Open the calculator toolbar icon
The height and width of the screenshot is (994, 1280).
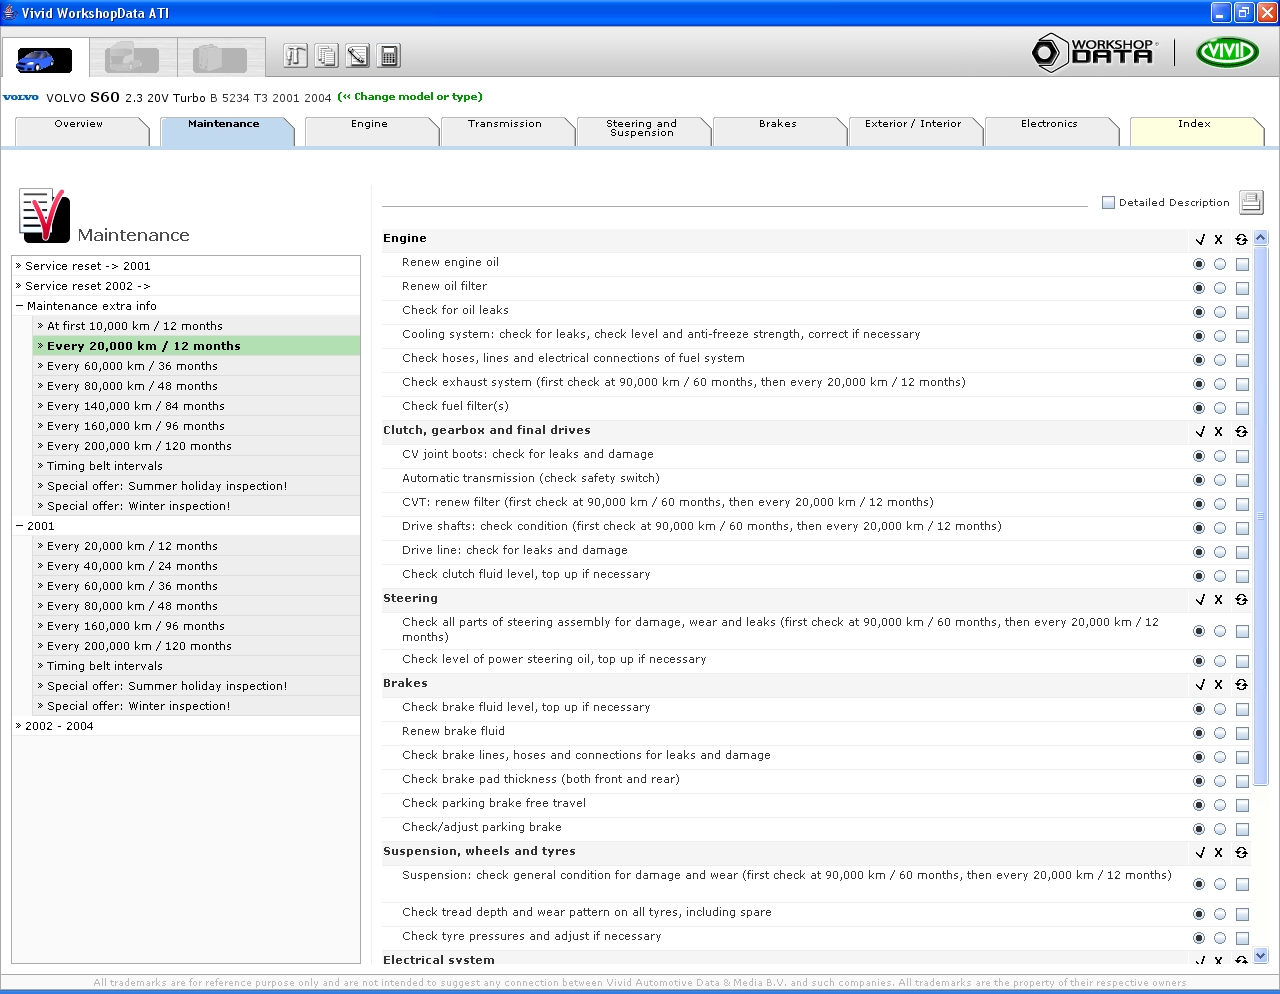389,56
